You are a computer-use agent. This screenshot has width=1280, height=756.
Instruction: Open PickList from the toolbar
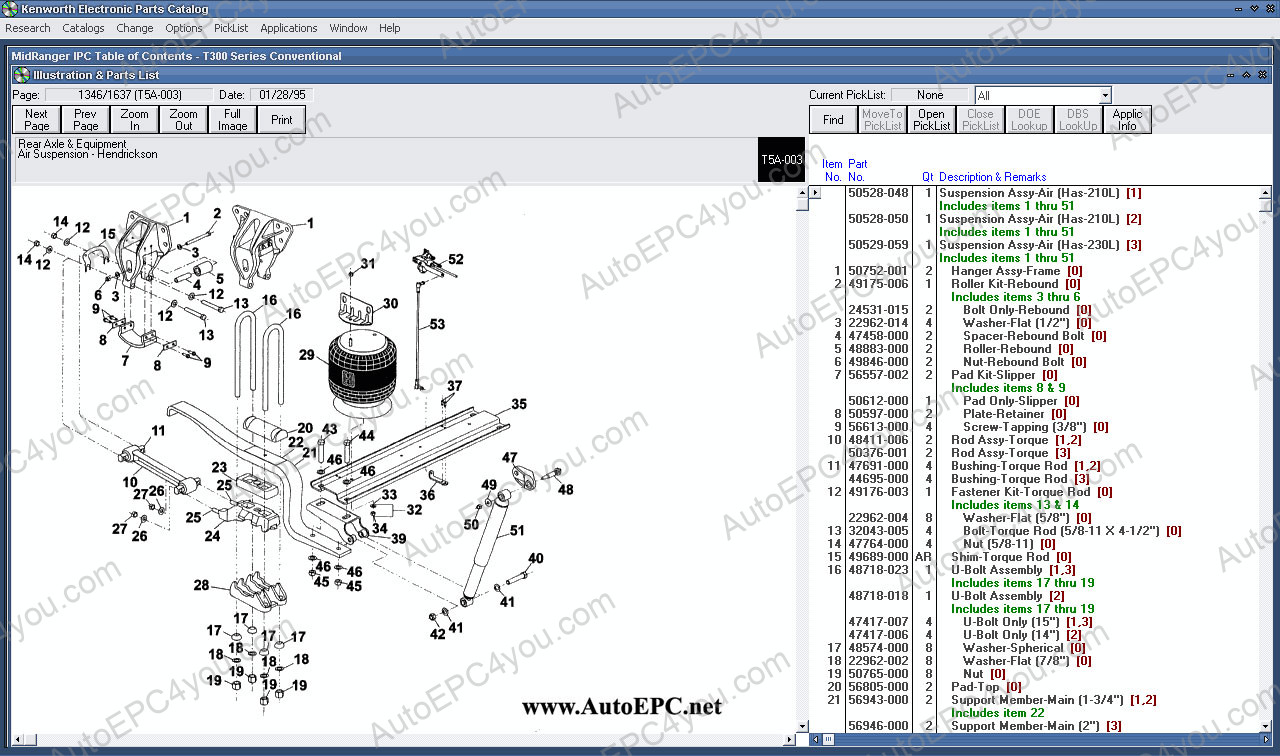pyautogui.click(x=931, y=120)
